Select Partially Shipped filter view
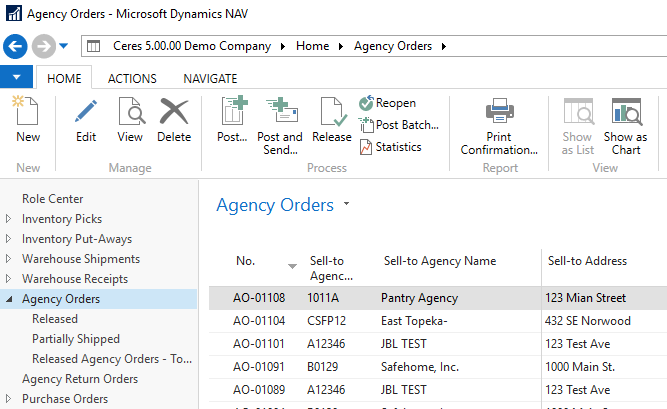667x409 pixels. click(76, 339)
